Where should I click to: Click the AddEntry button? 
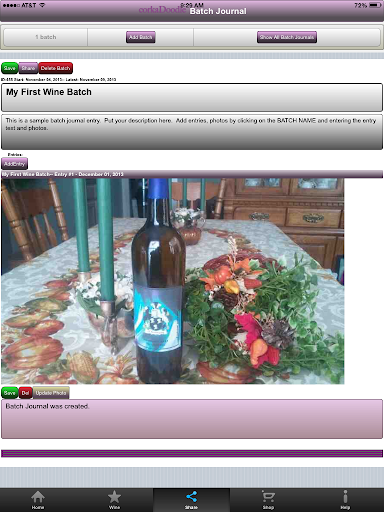pyautogui.click(x=14, y=164)
